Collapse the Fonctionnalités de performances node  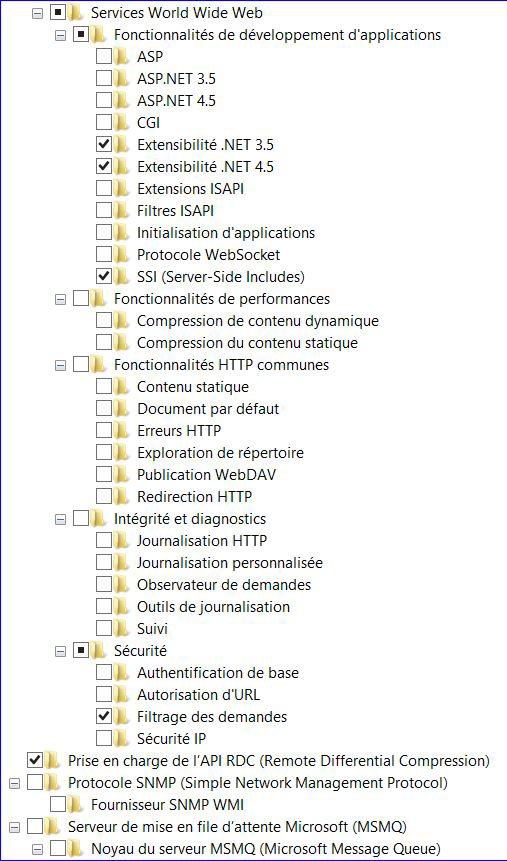click(x=61, y=300)
